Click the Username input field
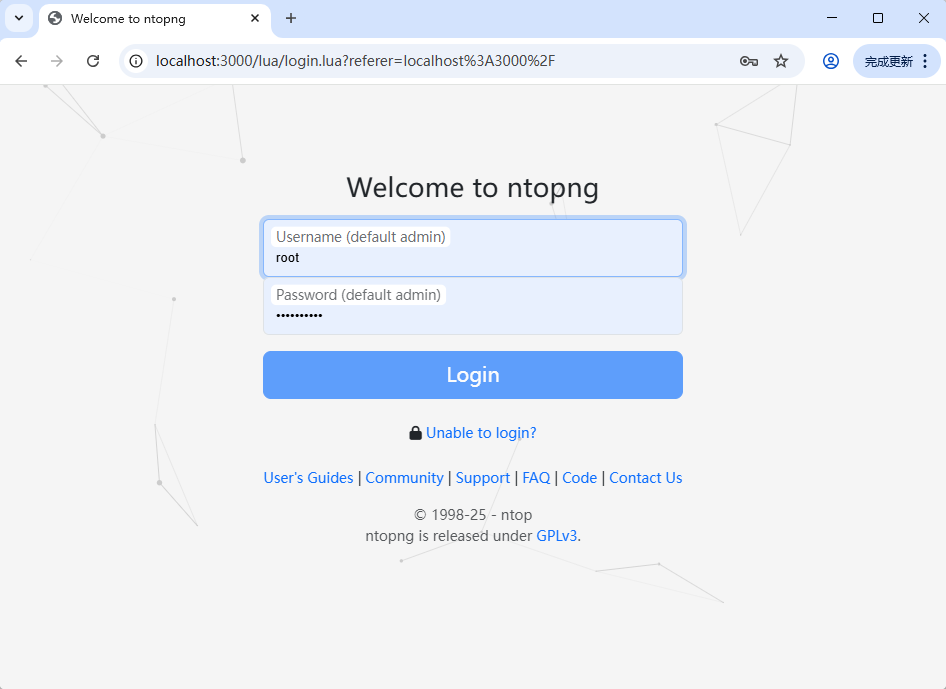946x689 pixels. pos(473,248)
